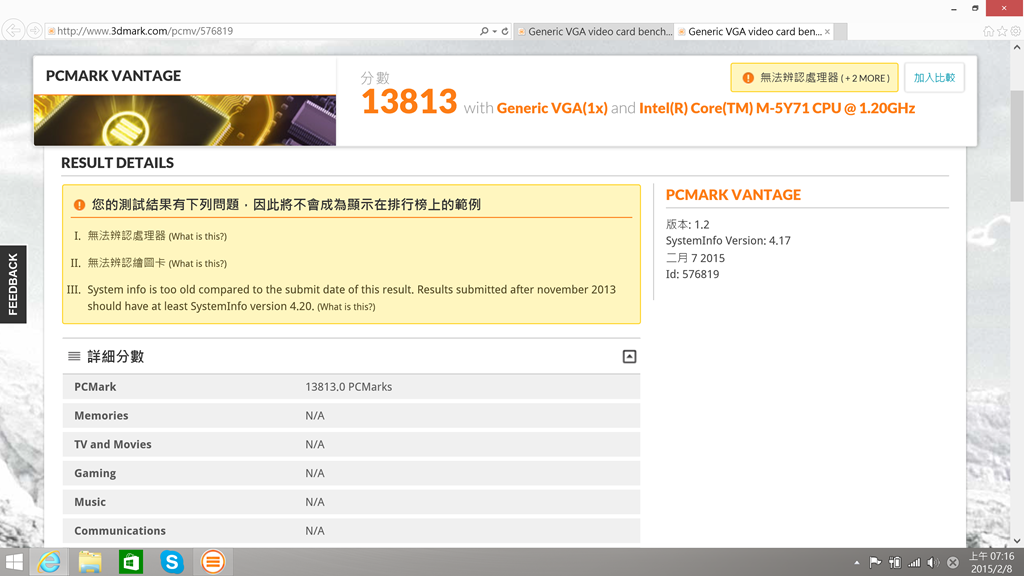1024x576 pixels.
Task: Open the Intel Core M-5Y71 CPU link
Action: coord(776,108)
